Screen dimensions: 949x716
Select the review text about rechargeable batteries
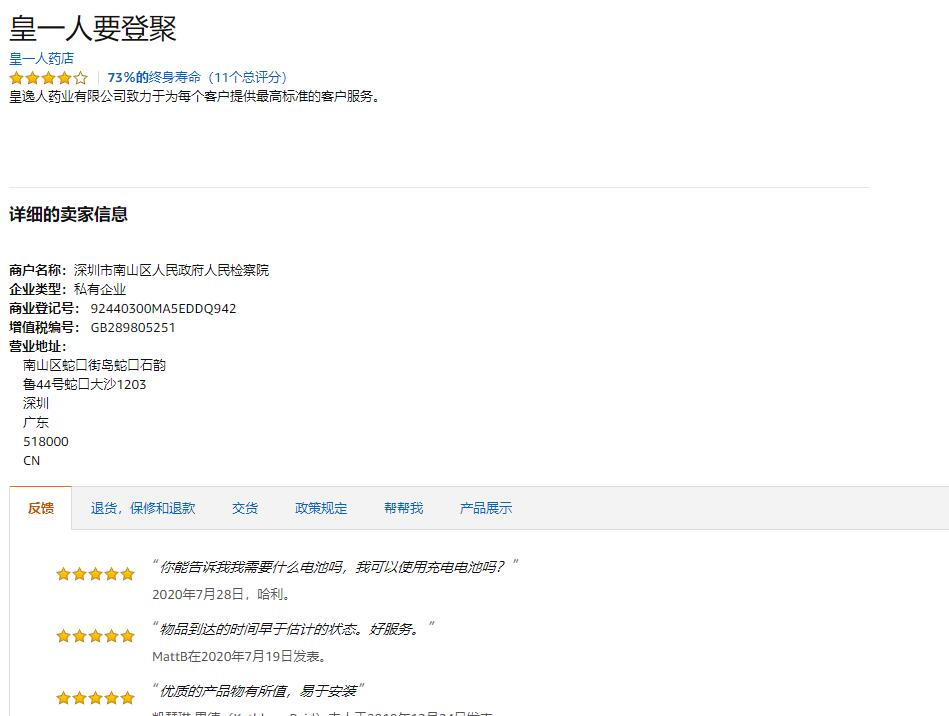click(335, 567)
